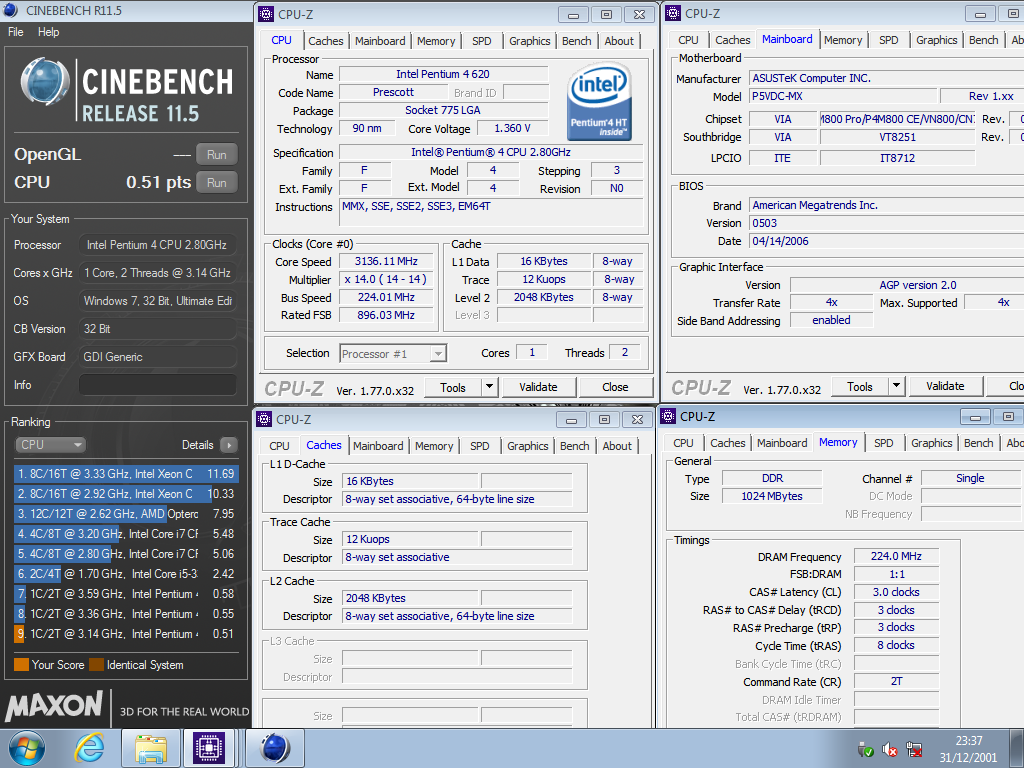Click Validate in the CPU window

pyautogui.click(x=538, y=387)
